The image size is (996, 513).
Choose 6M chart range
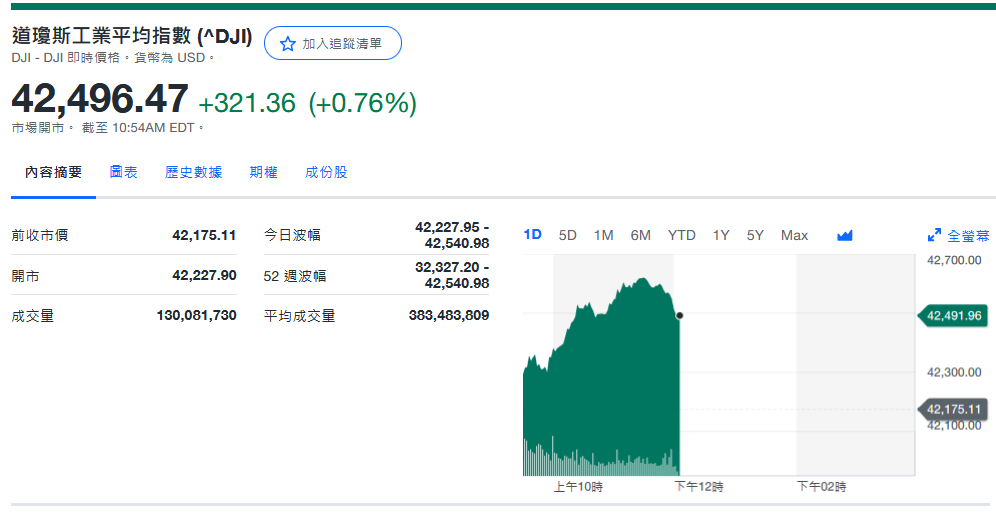[x=641, y=235]
